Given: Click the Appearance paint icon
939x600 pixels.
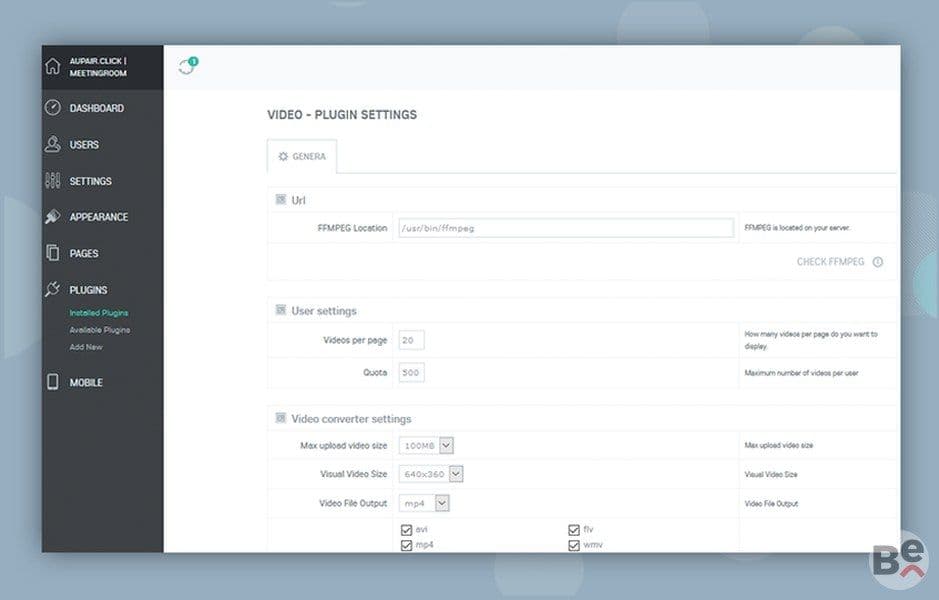Looking at the screenshot, I should (x=53, y=217).
